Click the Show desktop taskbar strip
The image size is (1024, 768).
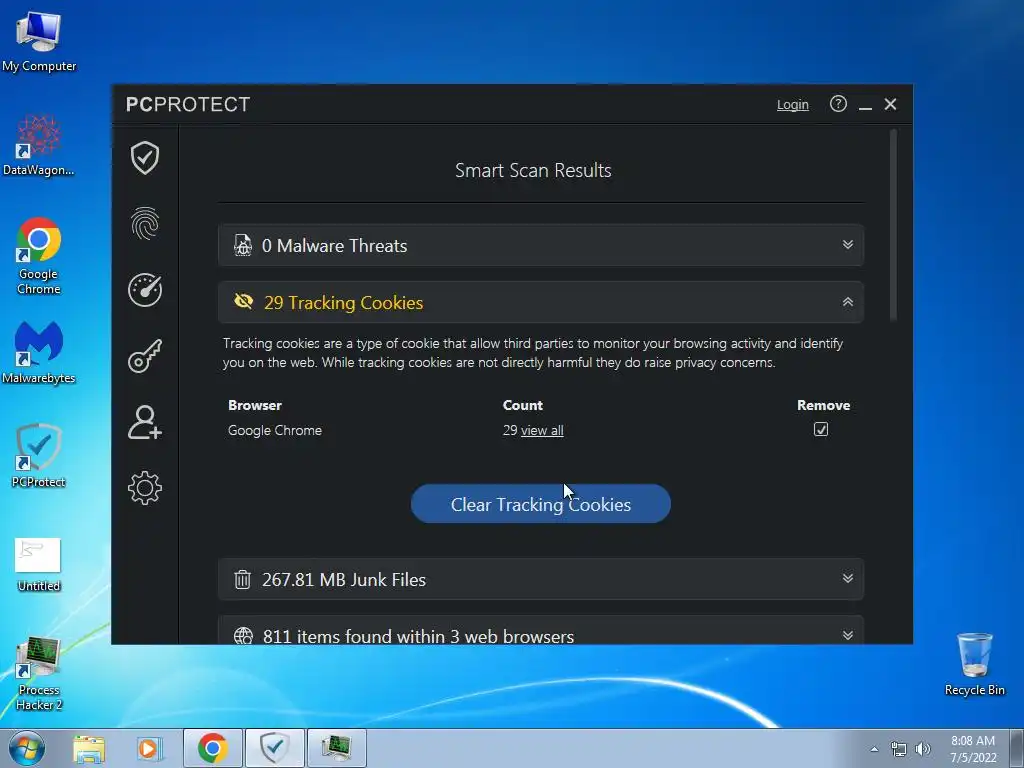[x=1016, y=748]
